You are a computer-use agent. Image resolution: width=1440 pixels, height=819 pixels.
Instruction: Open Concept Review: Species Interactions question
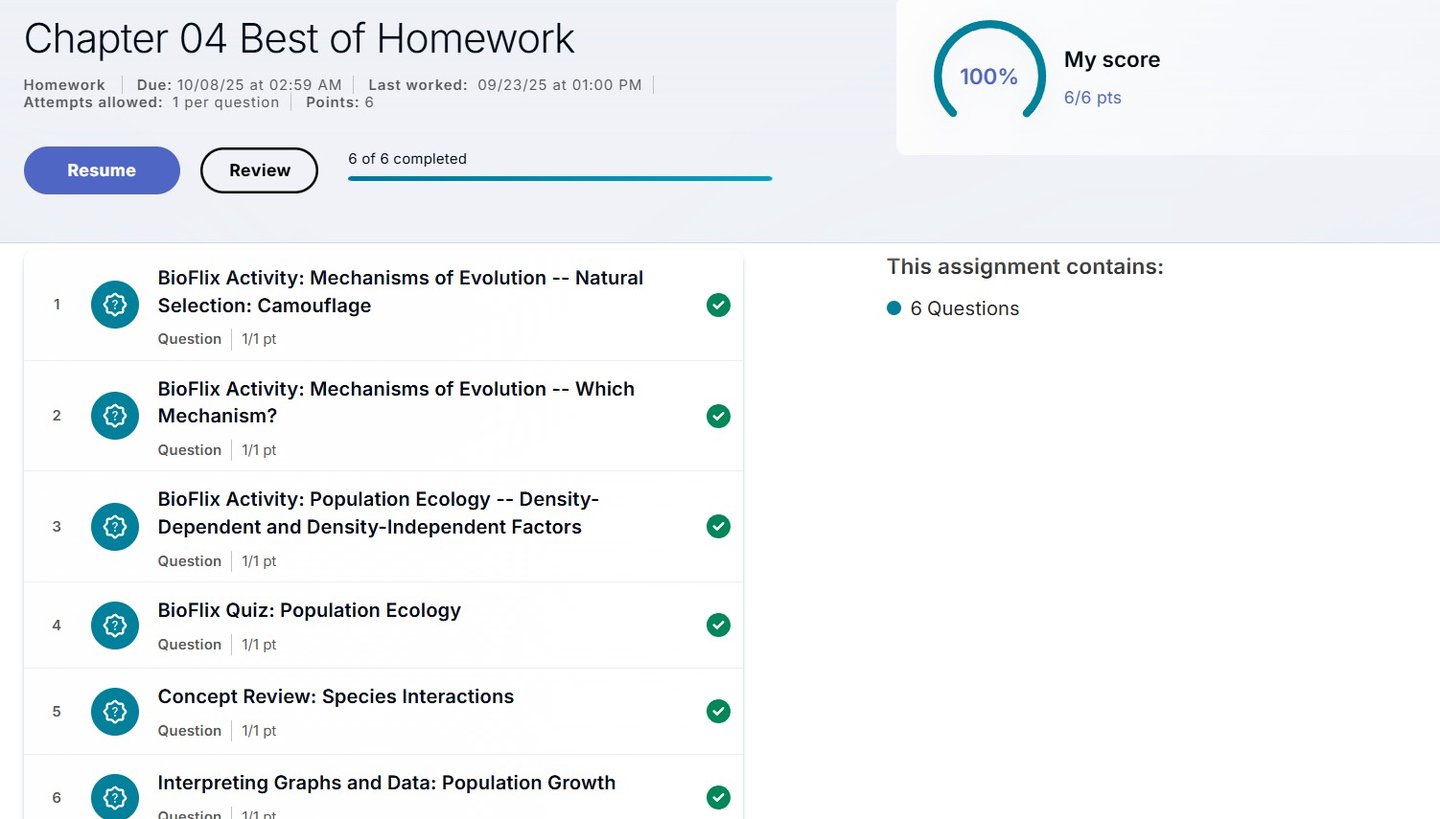coord(336,696)
